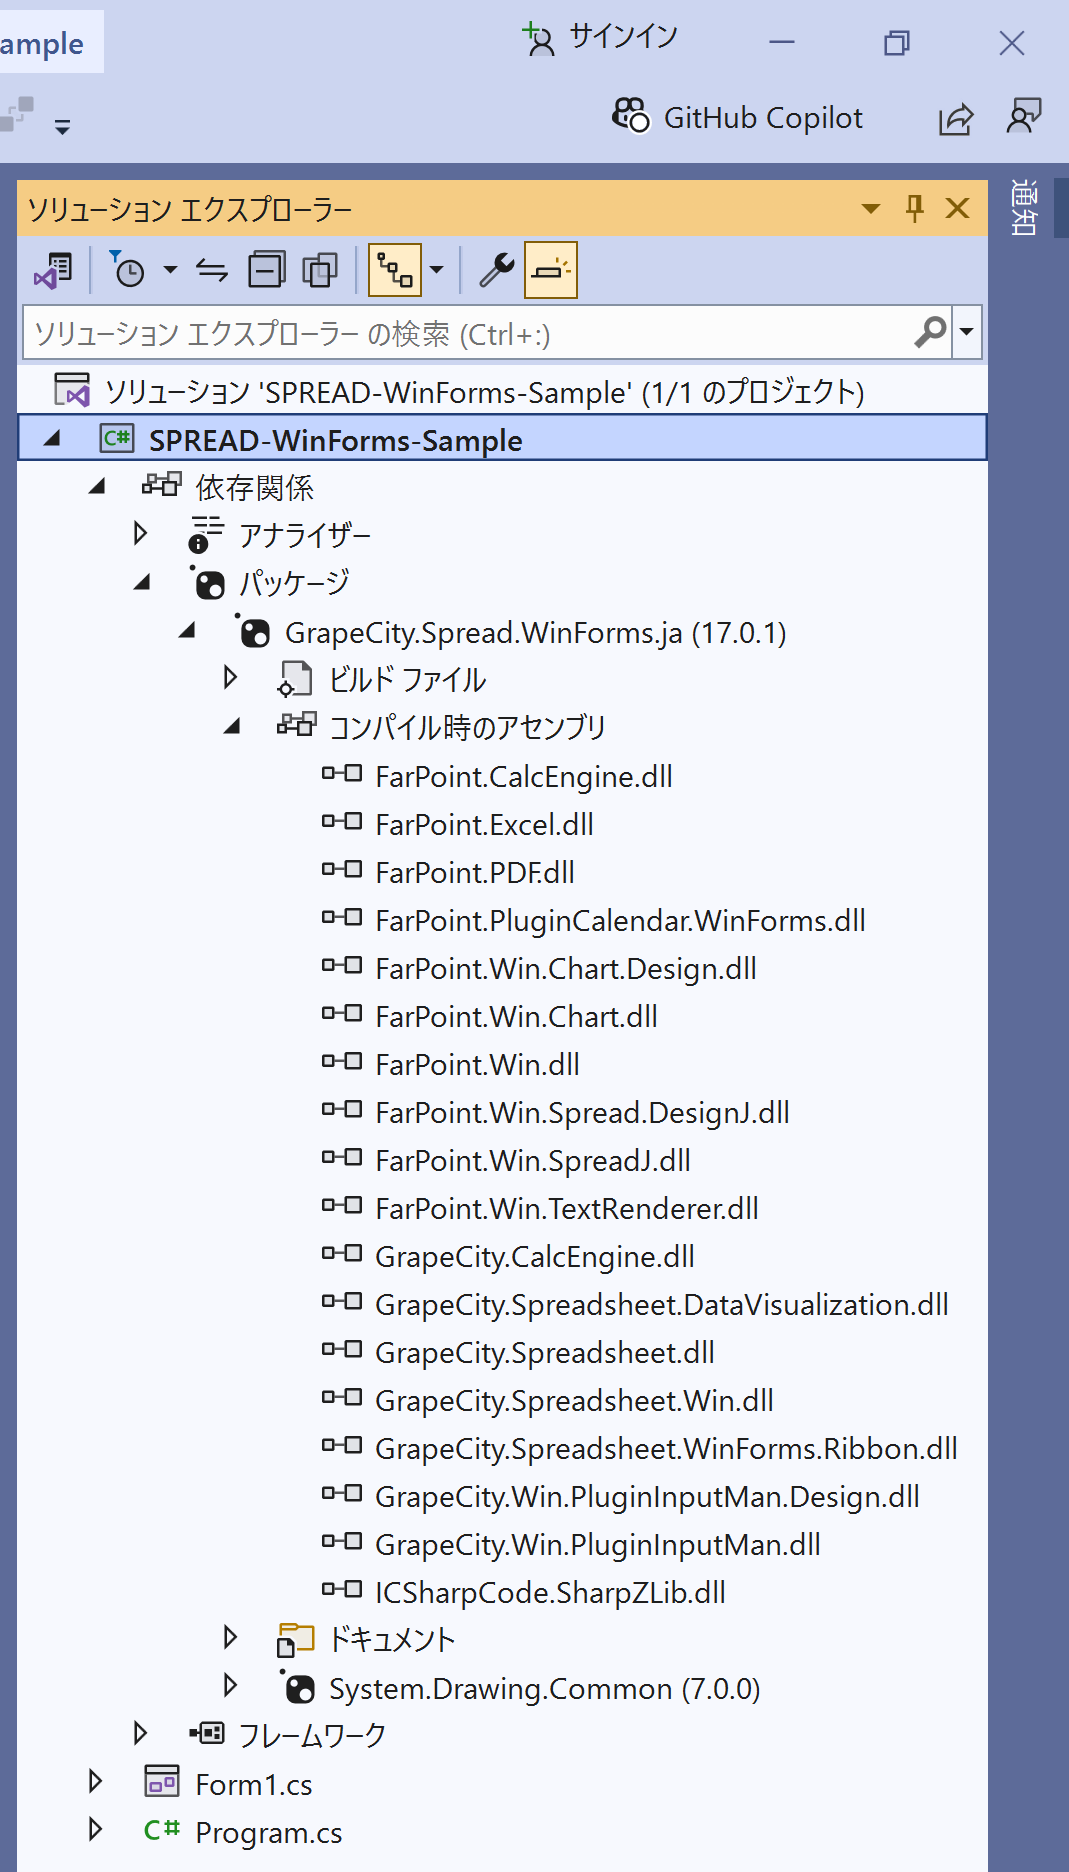Click the パッケージ package icon
Image resolution: width=1069 pixels, height=1872 pixels.
coord(208,583)
